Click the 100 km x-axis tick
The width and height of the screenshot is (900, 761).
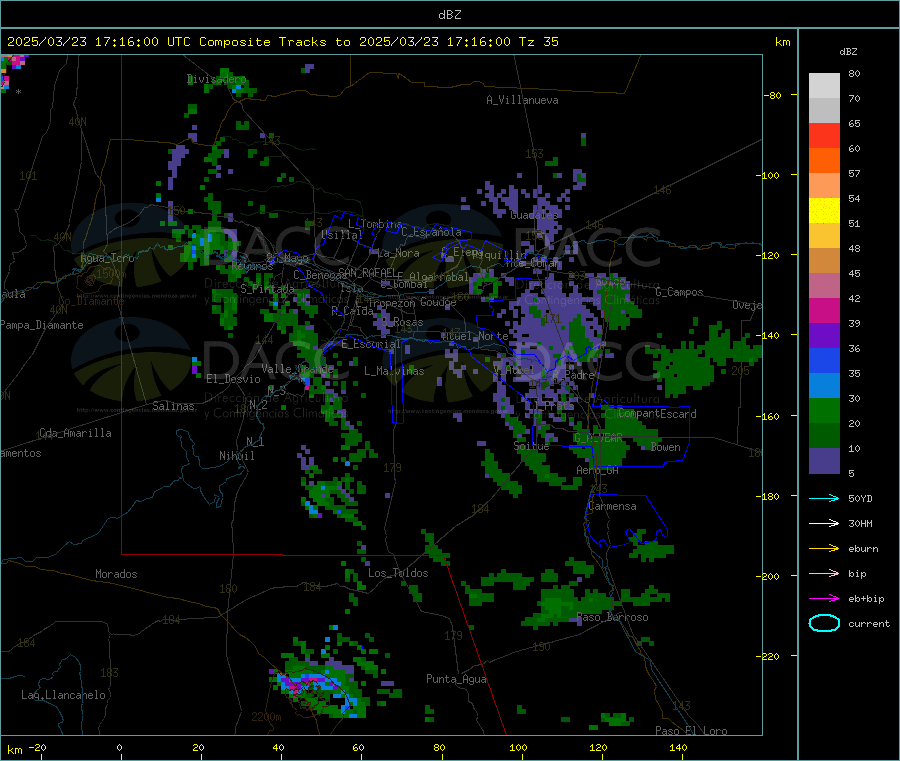[x=518, y=747]
